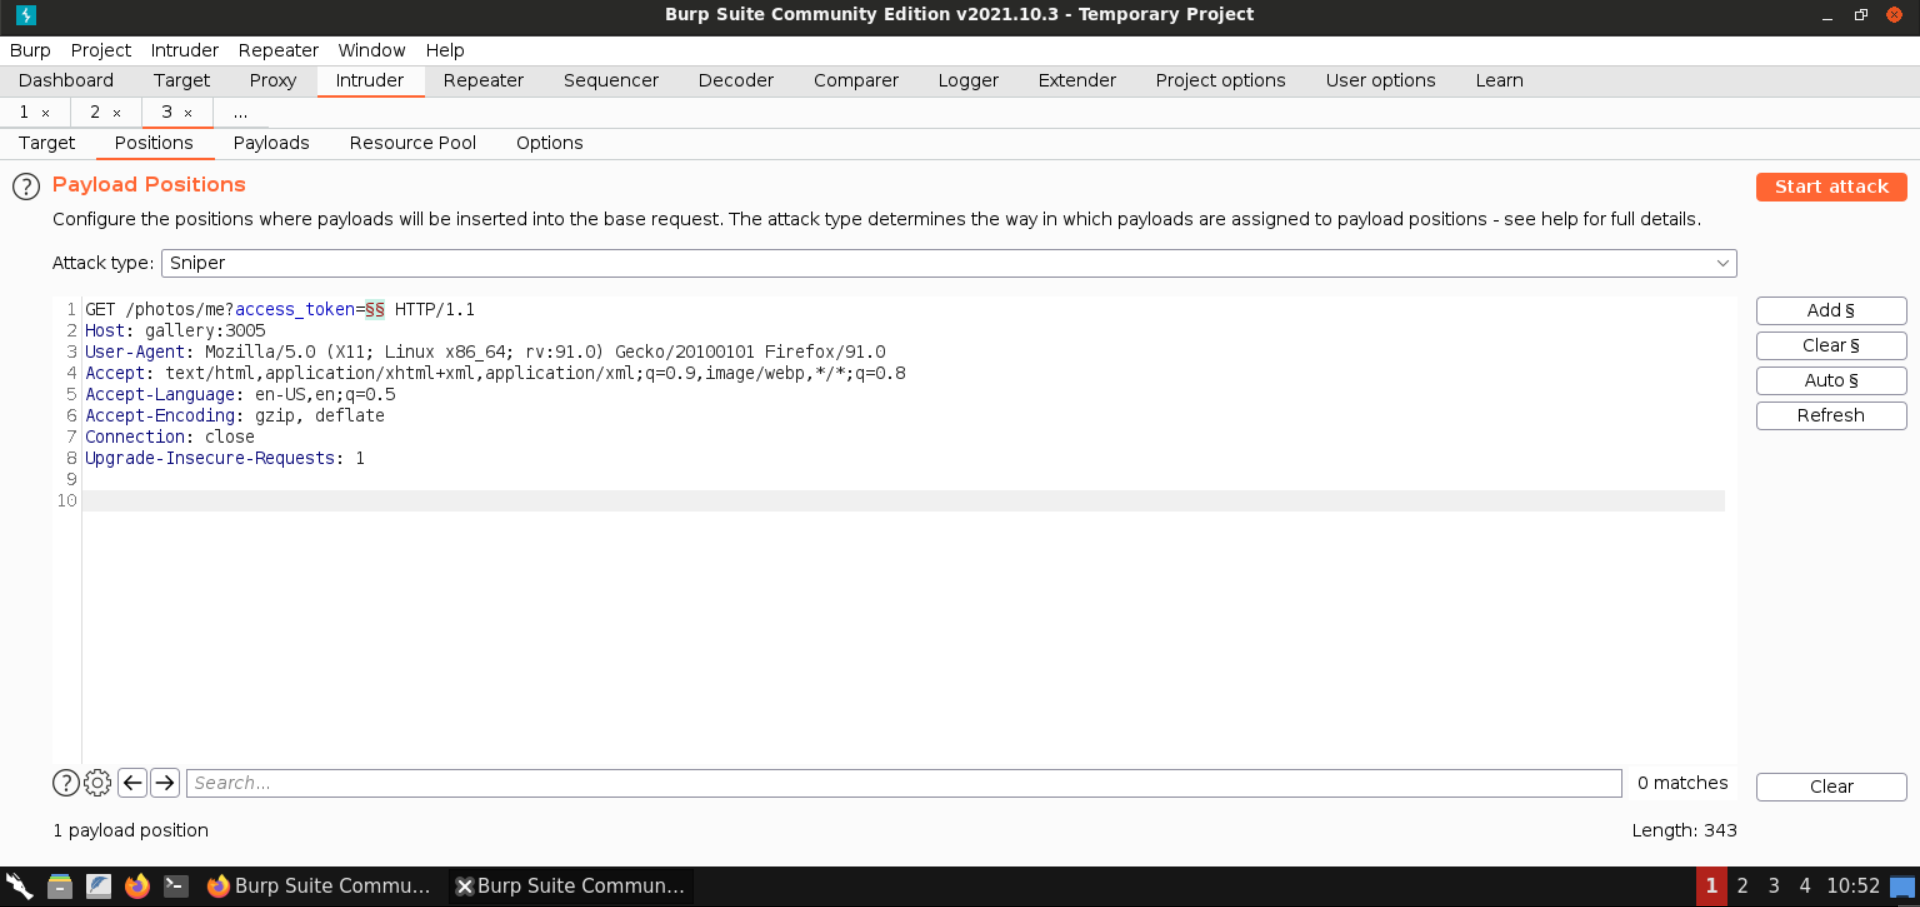1920x907 pixels.
Task: Close Intruder attack tab 3
Action: tap(188, 113)
